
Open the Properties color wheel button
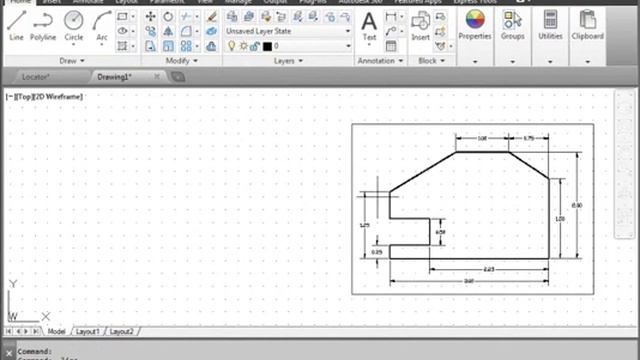click(x=475, y=25)
